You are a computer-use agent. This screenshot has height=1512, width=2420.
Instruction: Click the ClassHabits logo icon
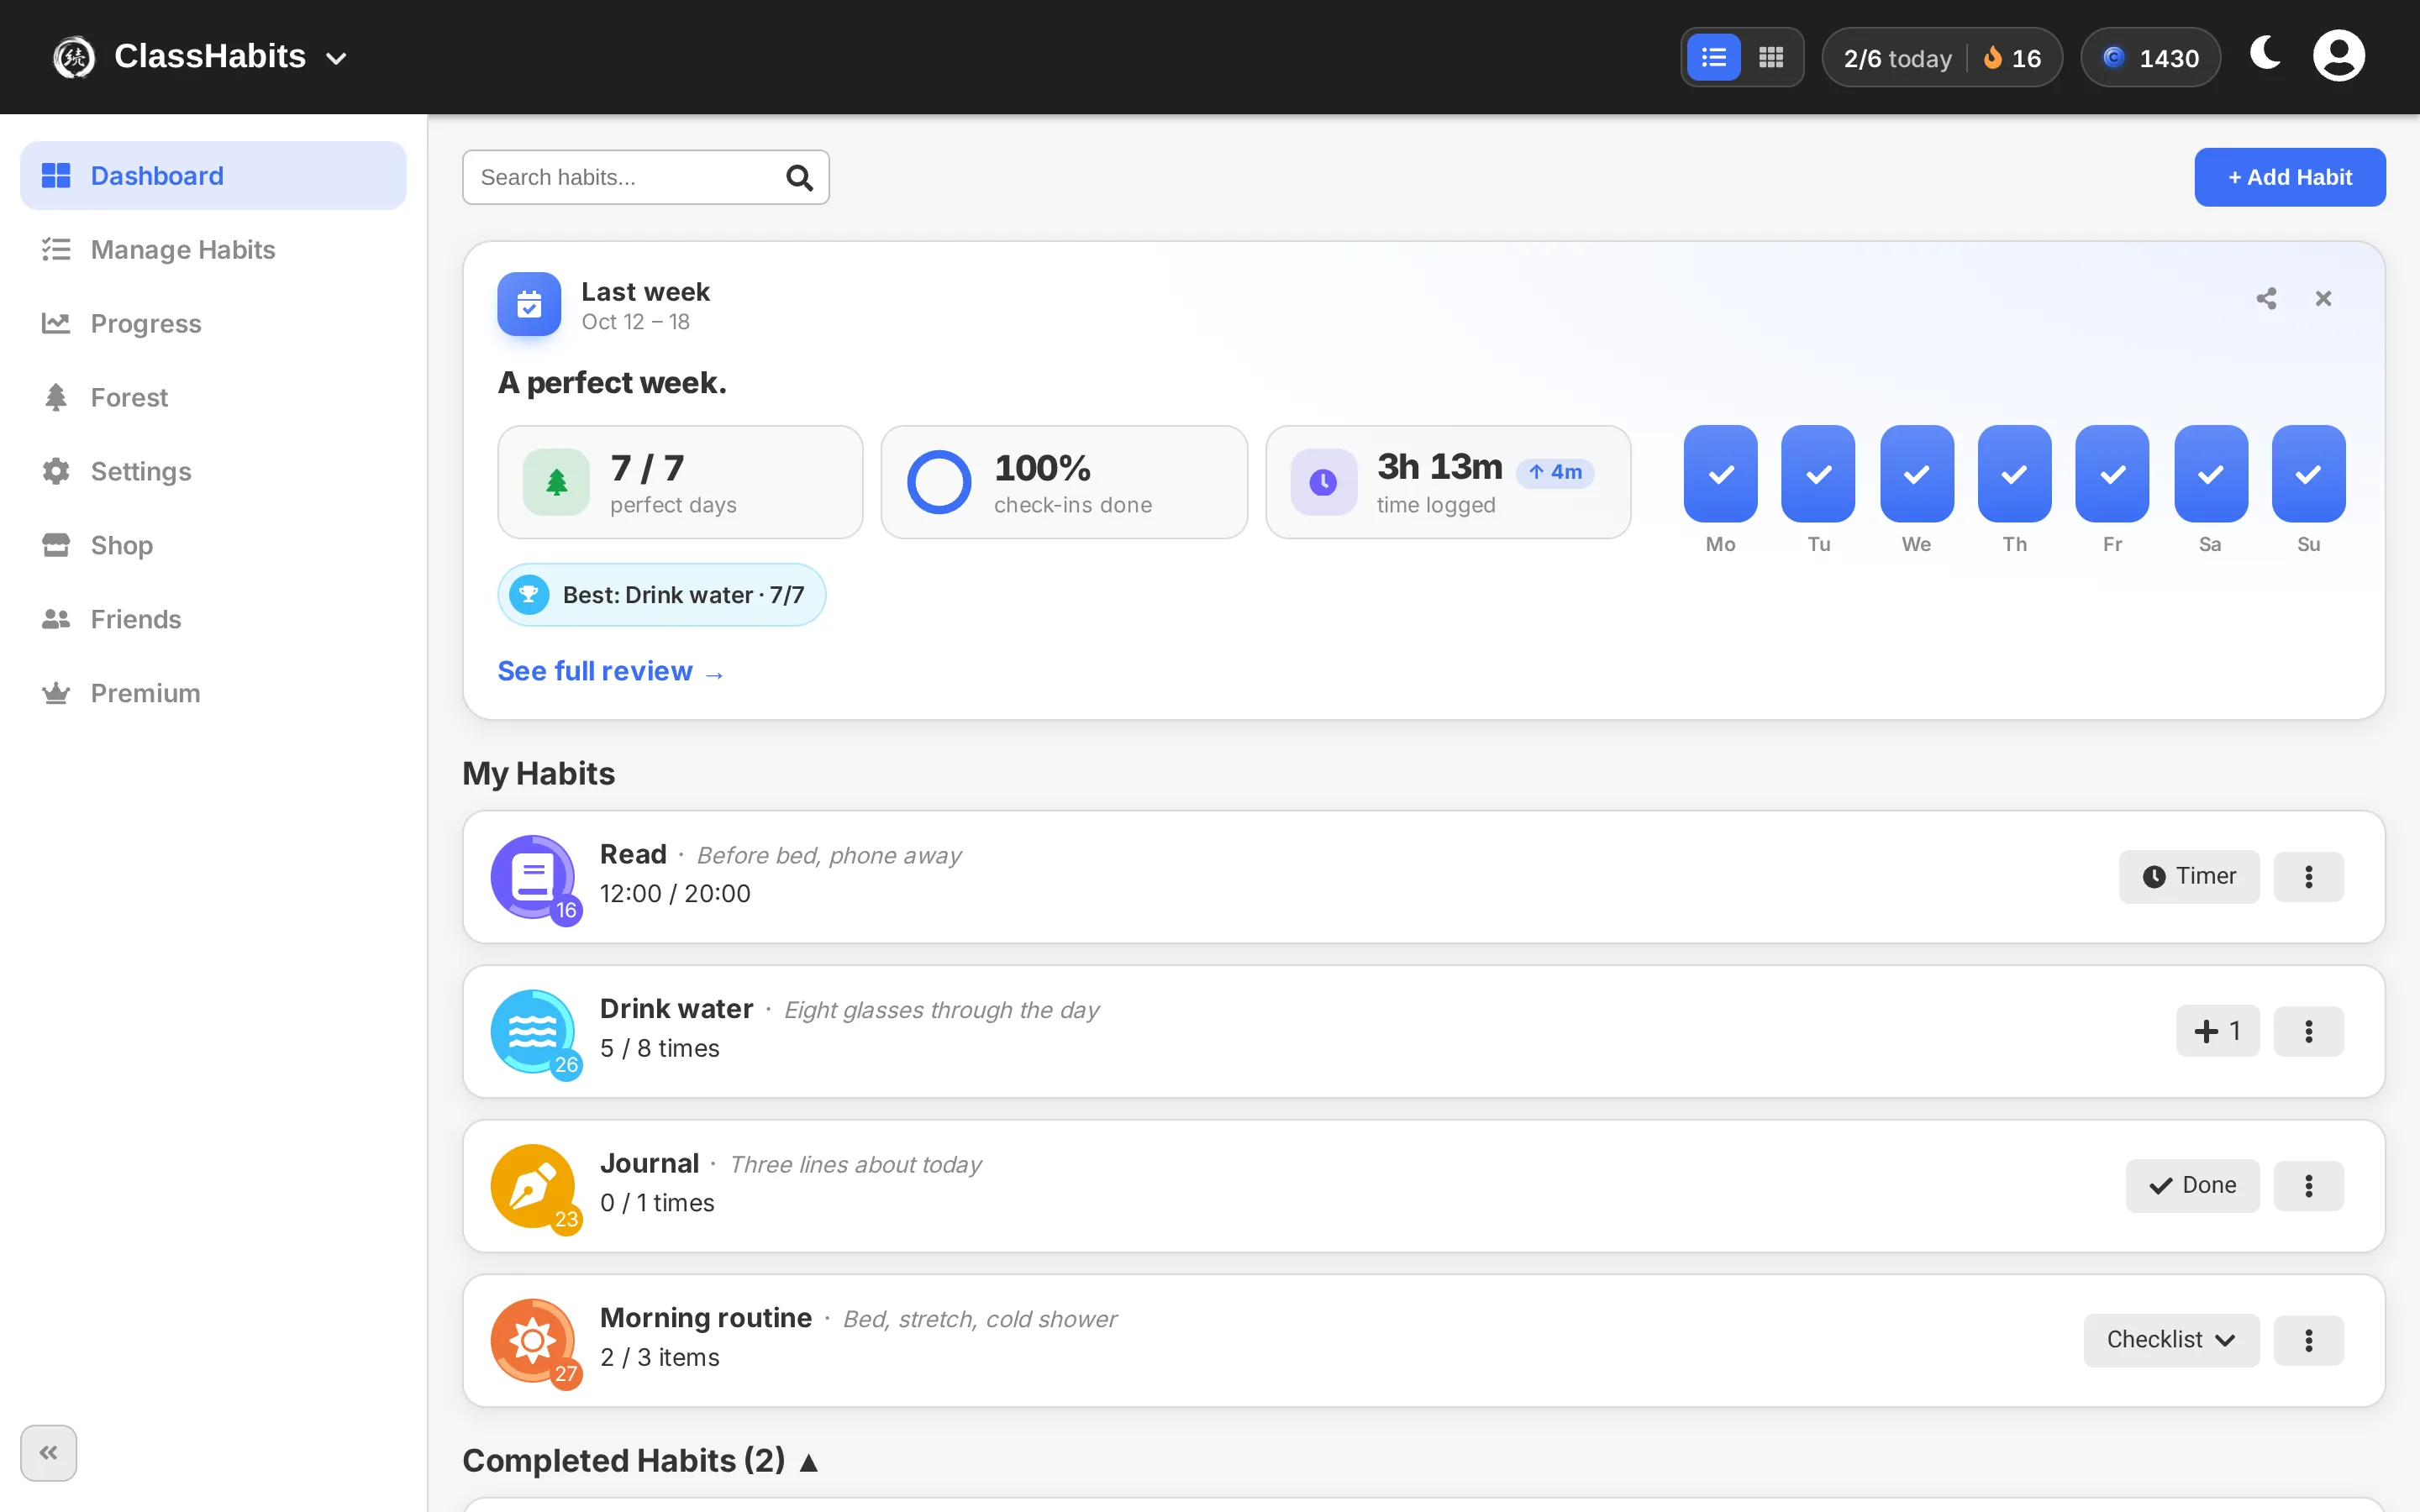coord(74,57)
